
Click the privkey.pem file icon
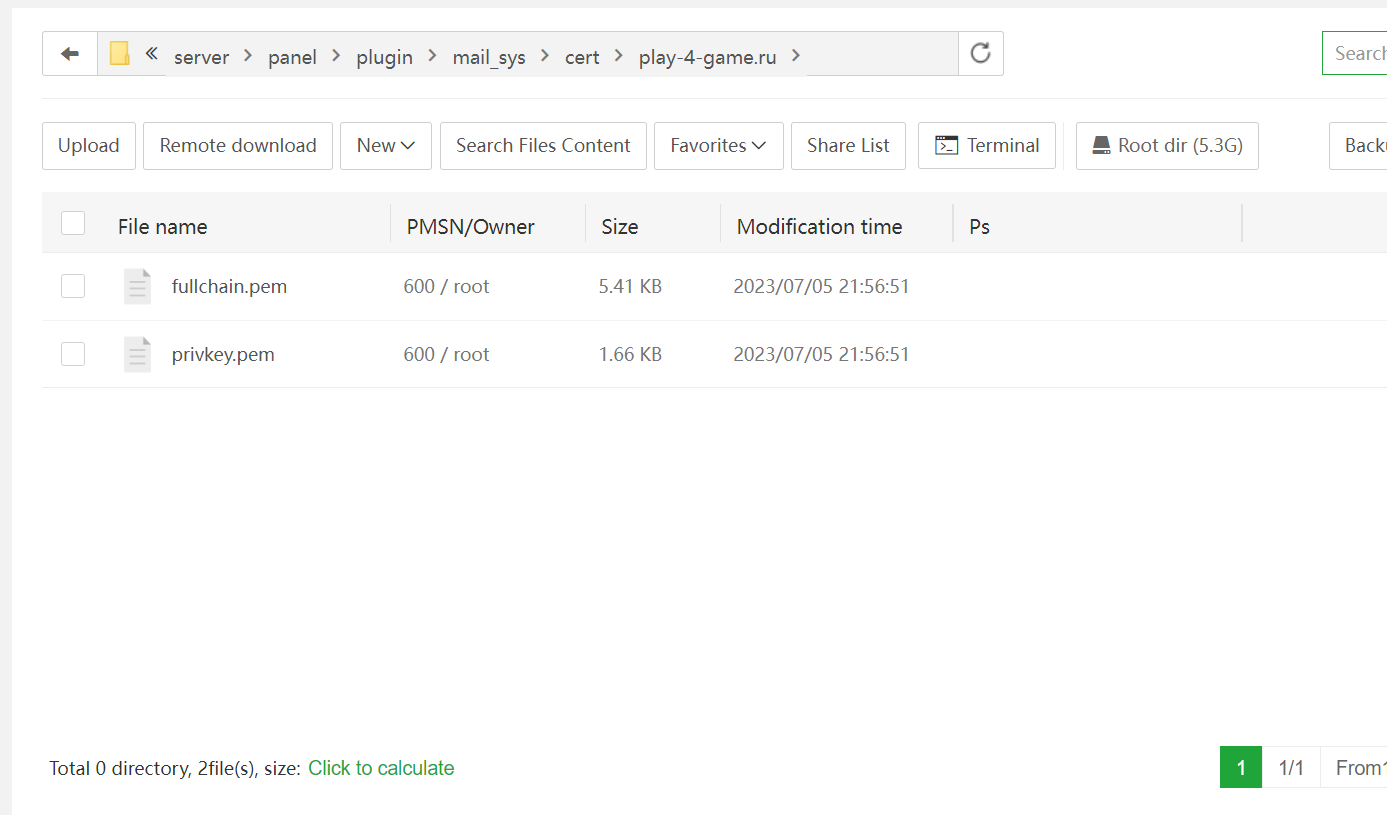pyautogui.click(x=137, y=355)
